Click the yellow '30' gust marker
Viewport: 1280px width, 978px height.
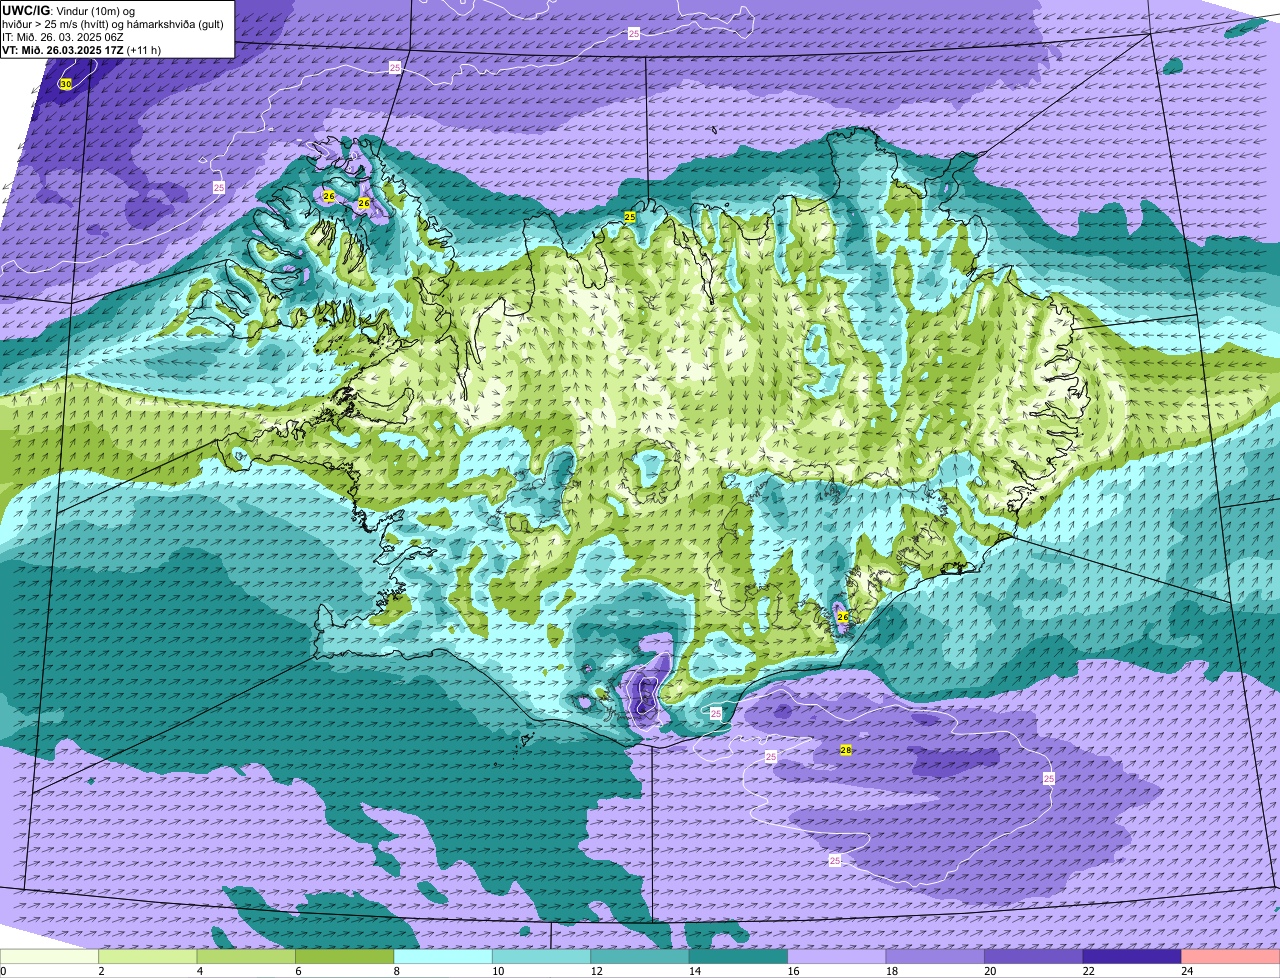66,84
